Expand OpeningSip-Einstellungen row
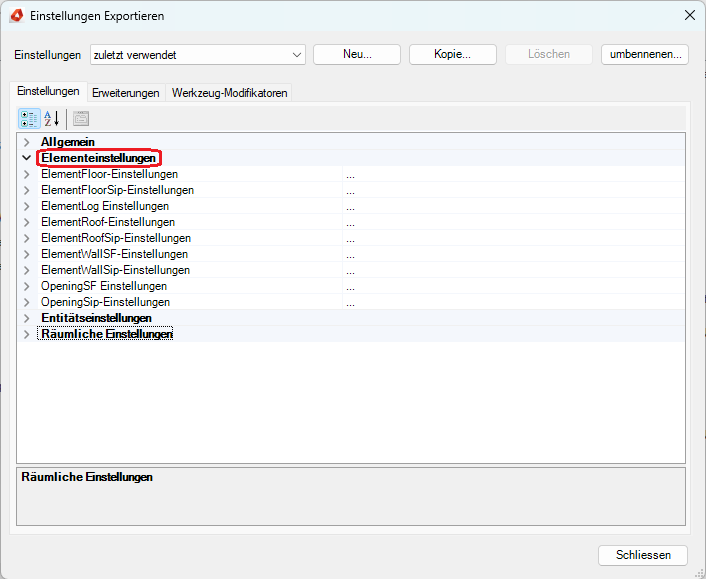This screenshot has height=579, width=706. [27, 302]
